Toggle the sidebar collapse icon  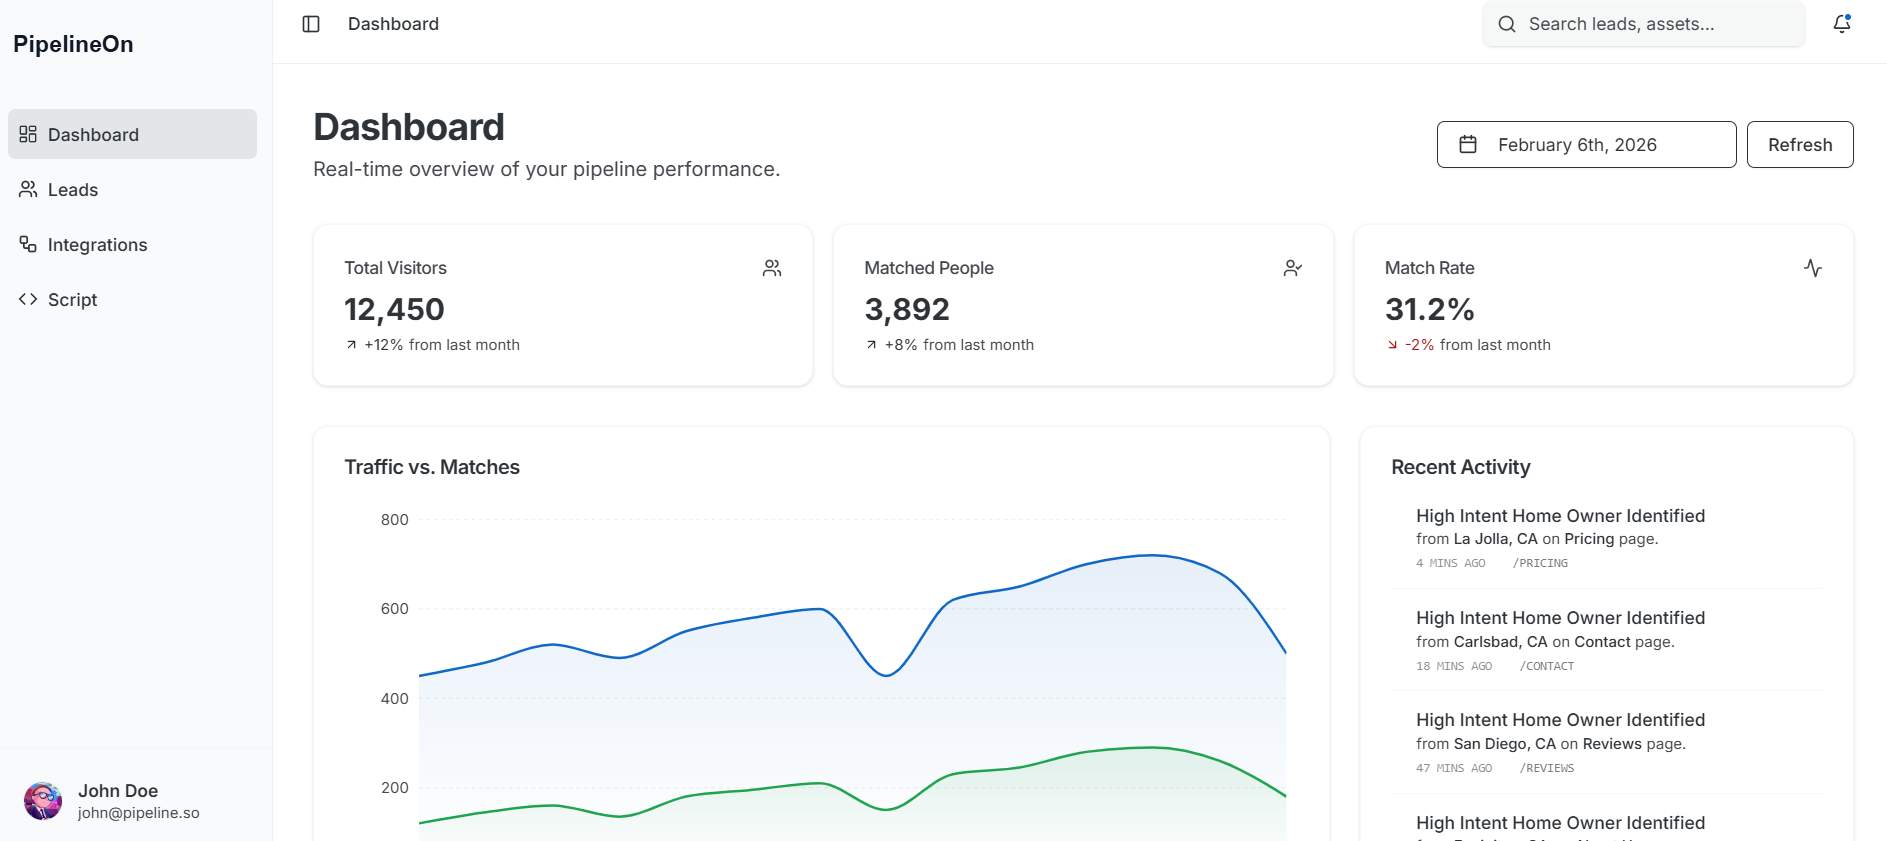click(311, 24)
